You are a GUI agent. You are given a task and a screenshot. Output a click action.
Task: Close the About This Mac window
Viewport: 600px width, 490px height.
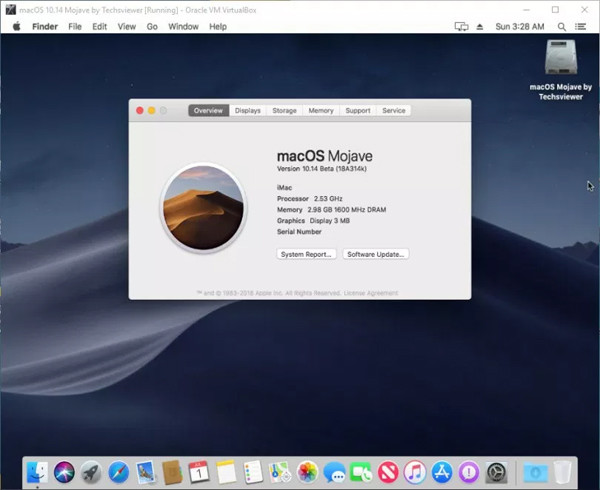pyautogui.click(x=140, y=111)
